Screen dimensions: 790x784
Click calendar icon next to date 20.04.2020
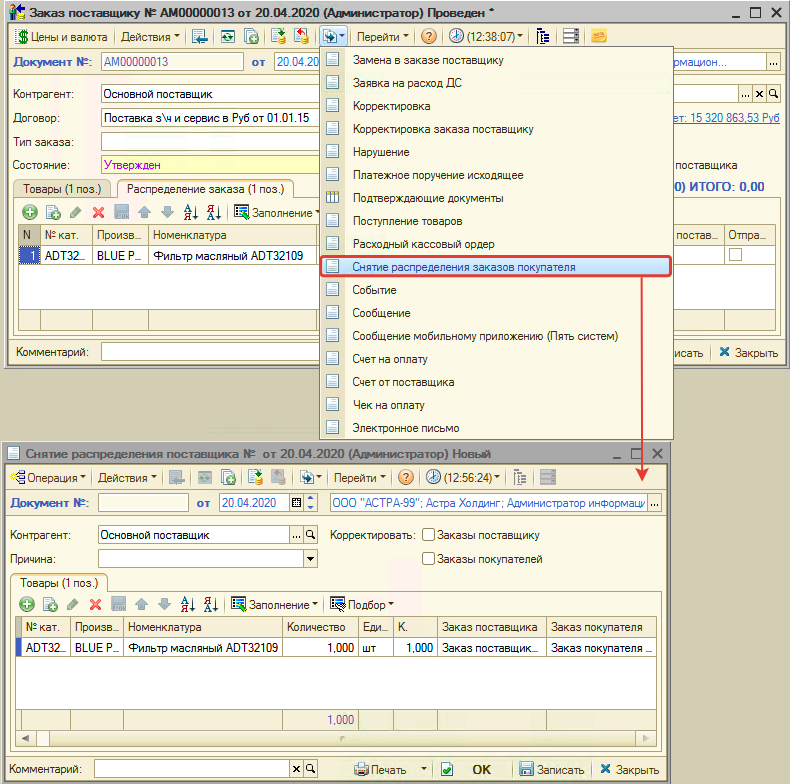click(296, 503)
